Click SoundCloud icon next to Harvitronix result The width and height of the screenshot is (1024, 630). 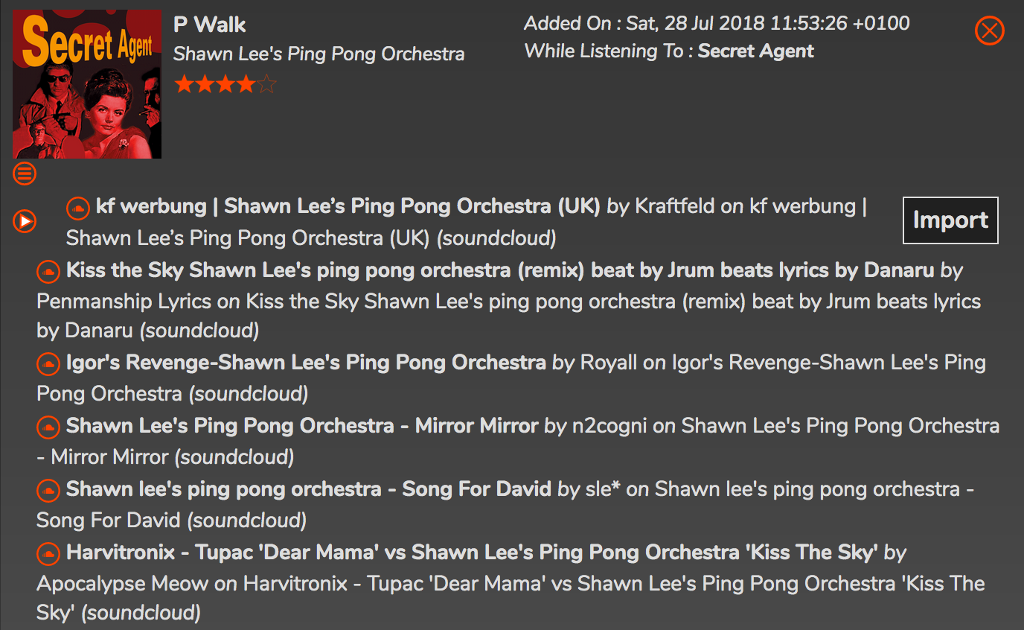click(48, 554)
